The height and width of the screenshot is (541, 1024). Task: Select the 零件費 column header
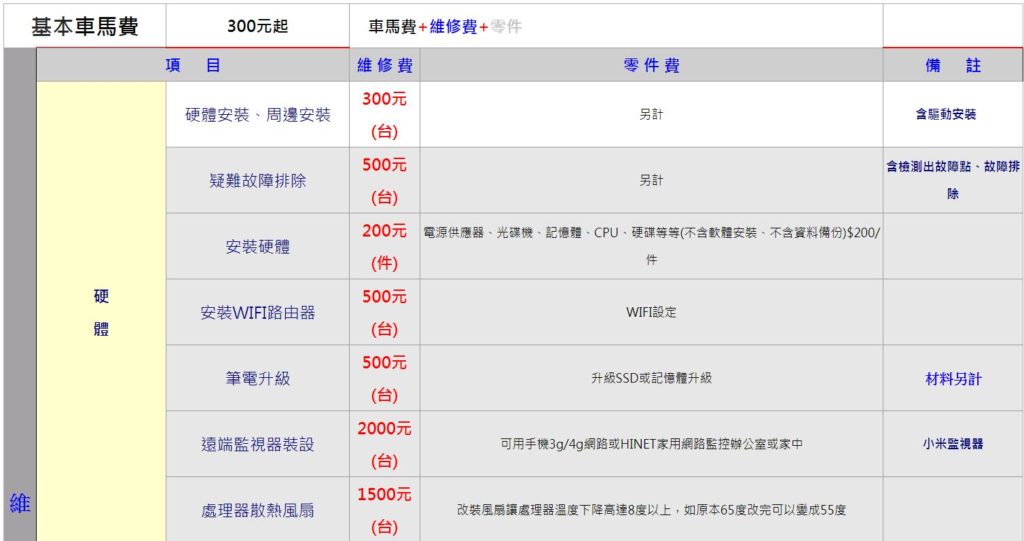click(651, 66)
